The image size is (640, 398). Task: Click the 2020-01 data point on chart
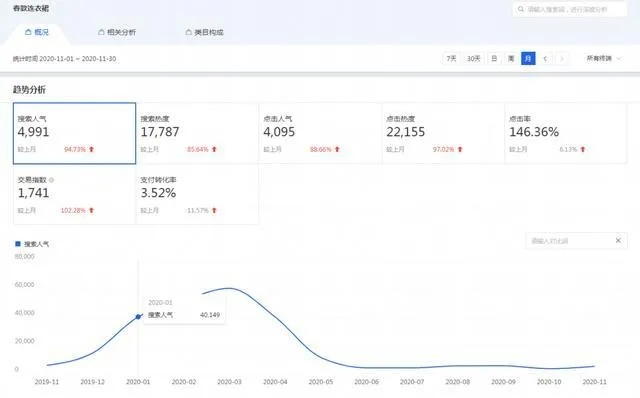point(138,316)
